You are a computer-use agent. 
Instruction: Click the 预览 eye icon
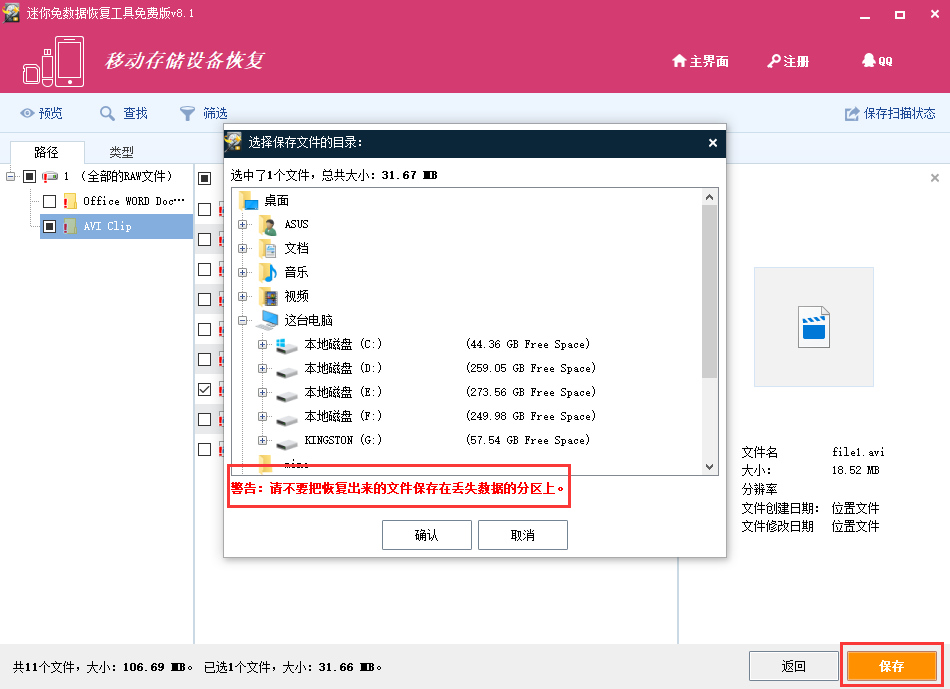[x=27, y=113]
